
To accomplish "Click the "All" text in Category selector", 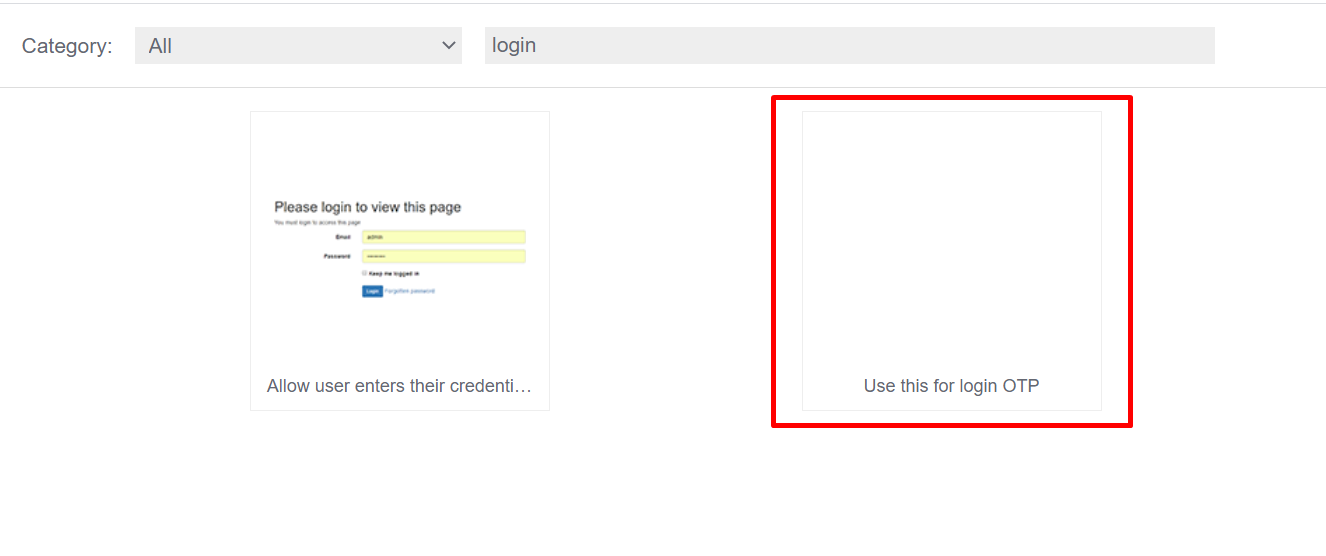I will [160, 46].
